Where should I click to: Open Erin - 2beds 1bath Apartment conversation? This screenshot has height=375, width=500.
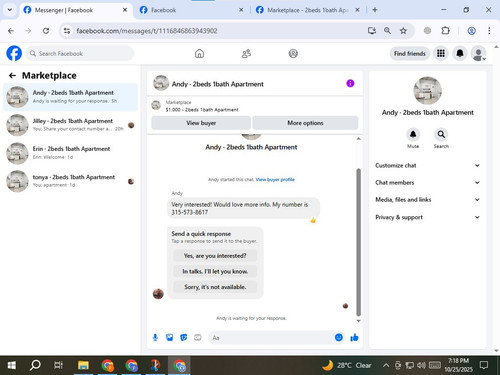(70, 153)
